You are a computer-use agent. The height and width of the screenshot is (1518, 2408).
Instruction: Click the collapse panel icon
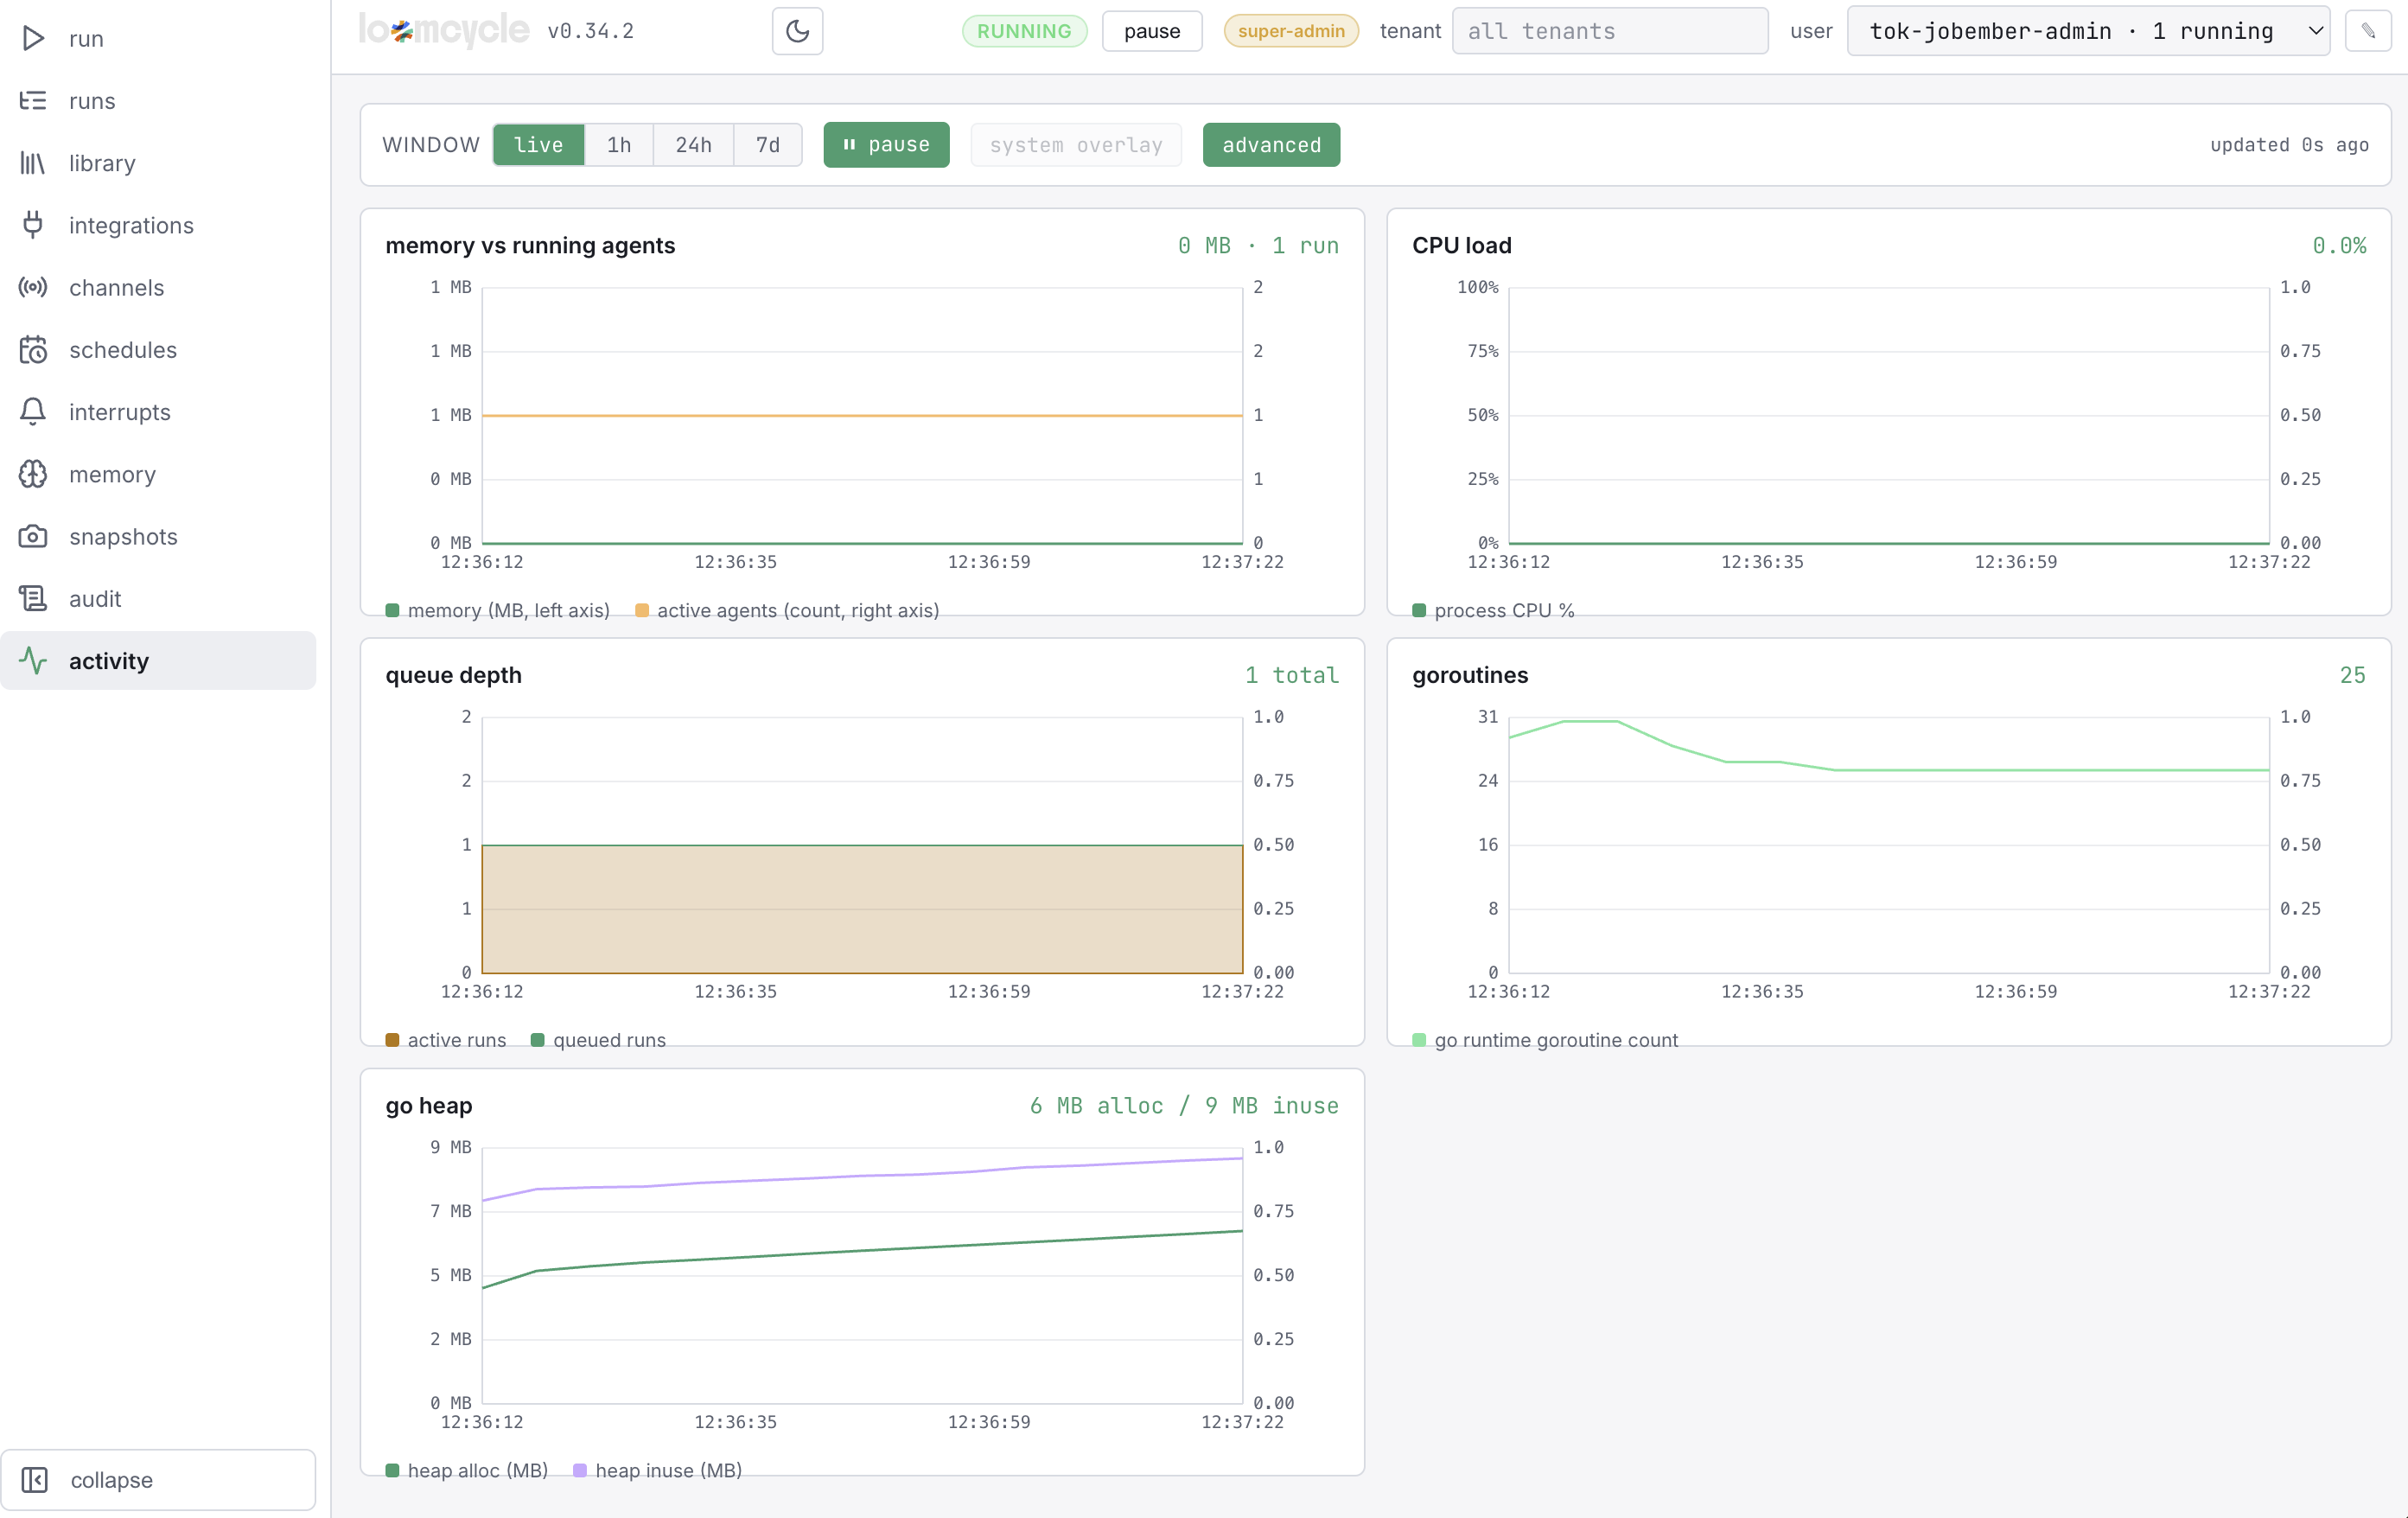[35, 1480]
